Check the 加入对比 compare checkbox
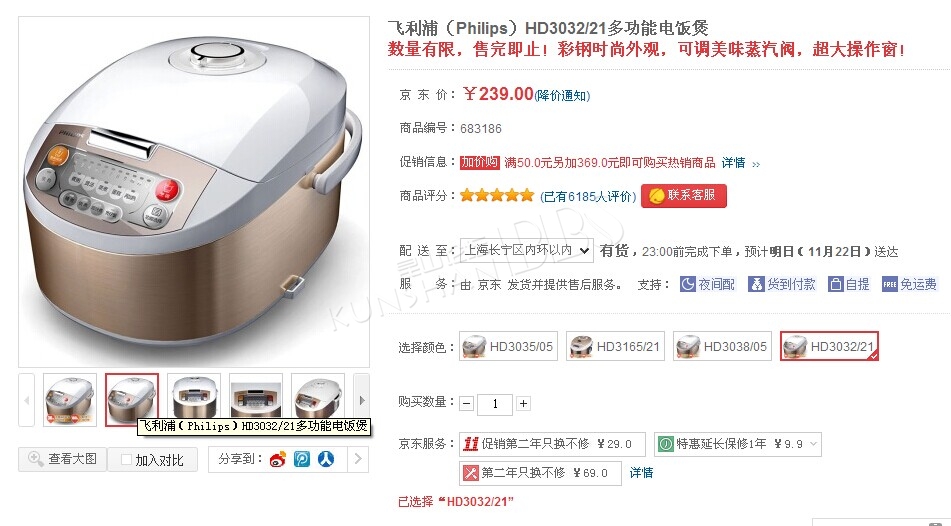This screenshot has width=951, height=526. (x=127, y=460)
